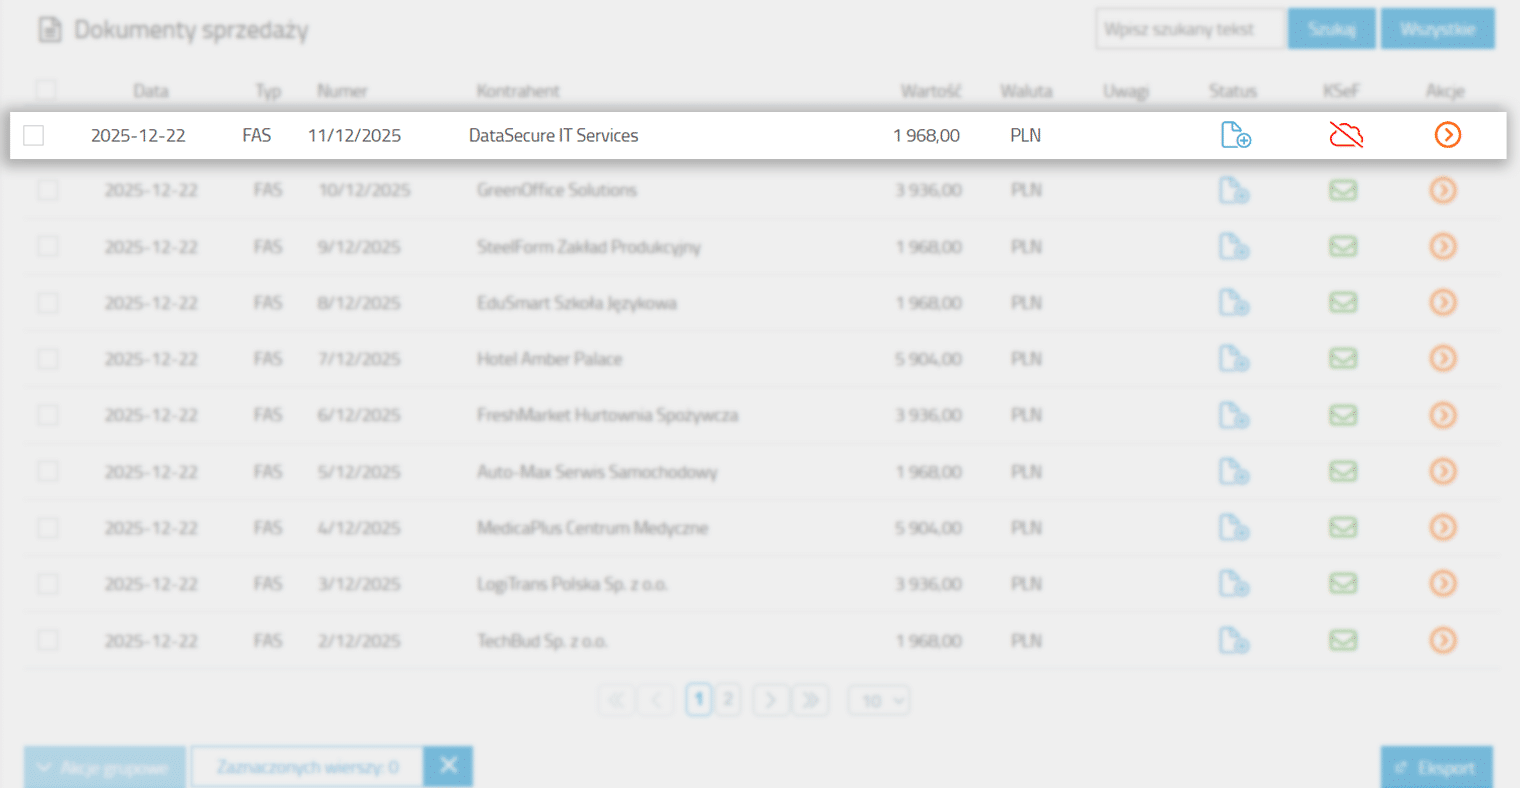Screen dimensions: 1520x788
Task: Click the status document icon for DataSecure IT Services
Action: [x=1235, y=135]
